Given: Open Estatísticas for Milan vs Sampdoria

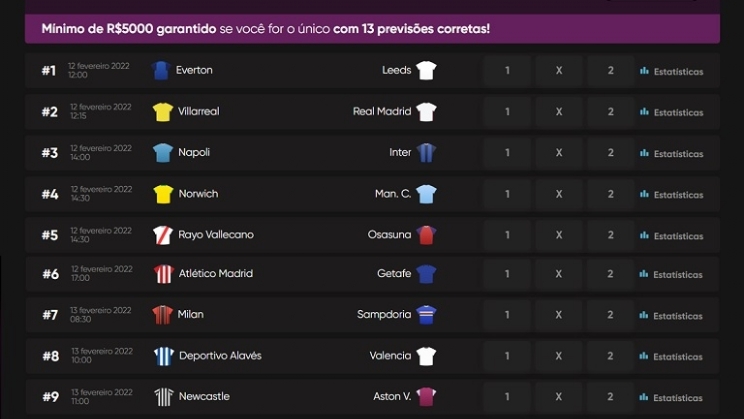Looking at the screenshot, I should pyautogui.click(x=671, y=315).
